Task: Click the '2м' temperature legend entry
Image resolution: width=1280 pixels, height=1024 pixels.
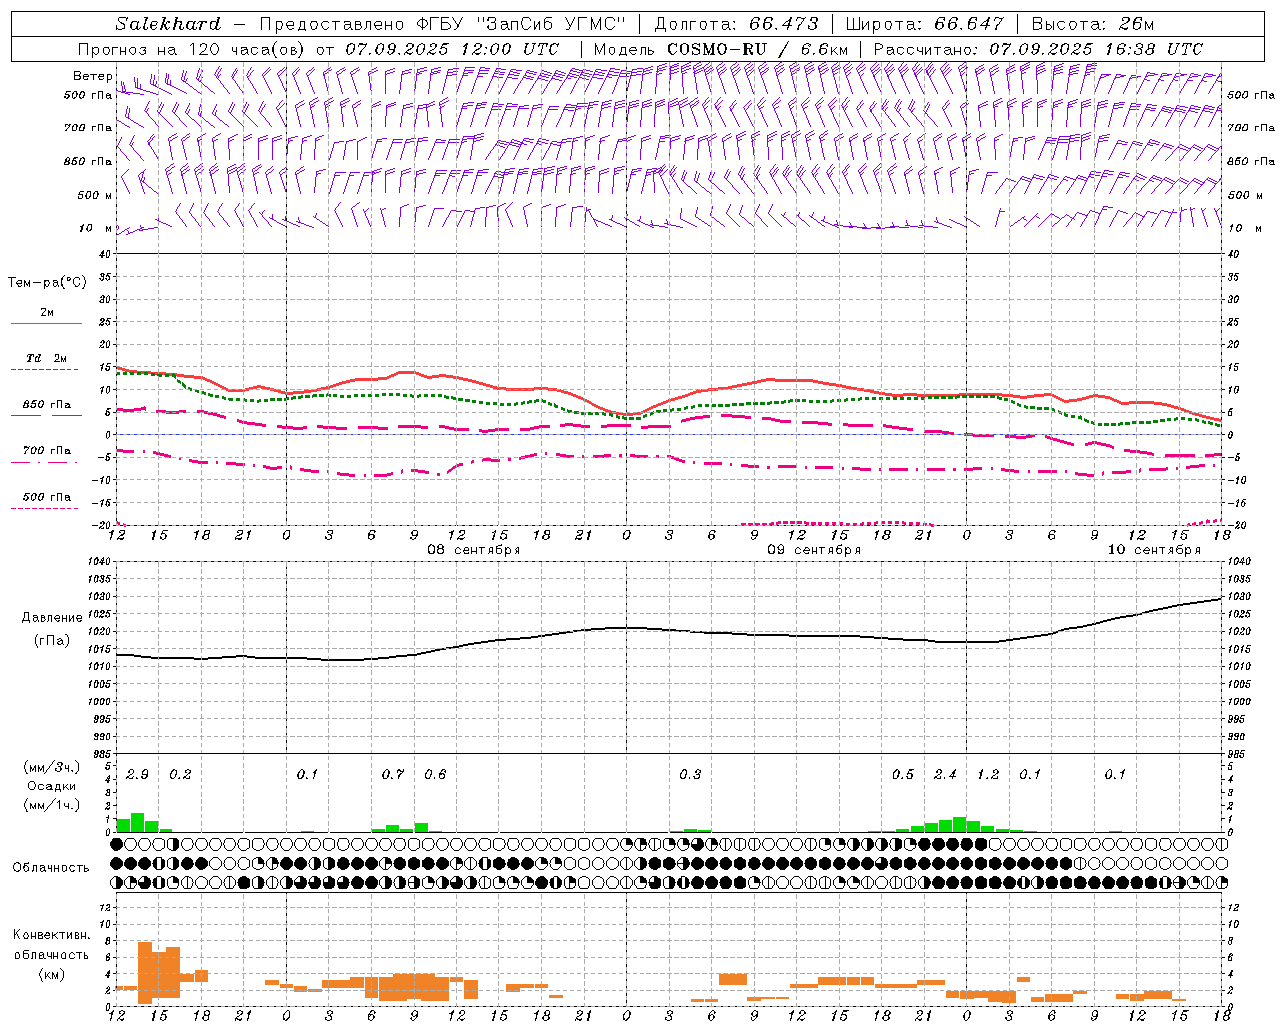Action: (x=47, y=313)
